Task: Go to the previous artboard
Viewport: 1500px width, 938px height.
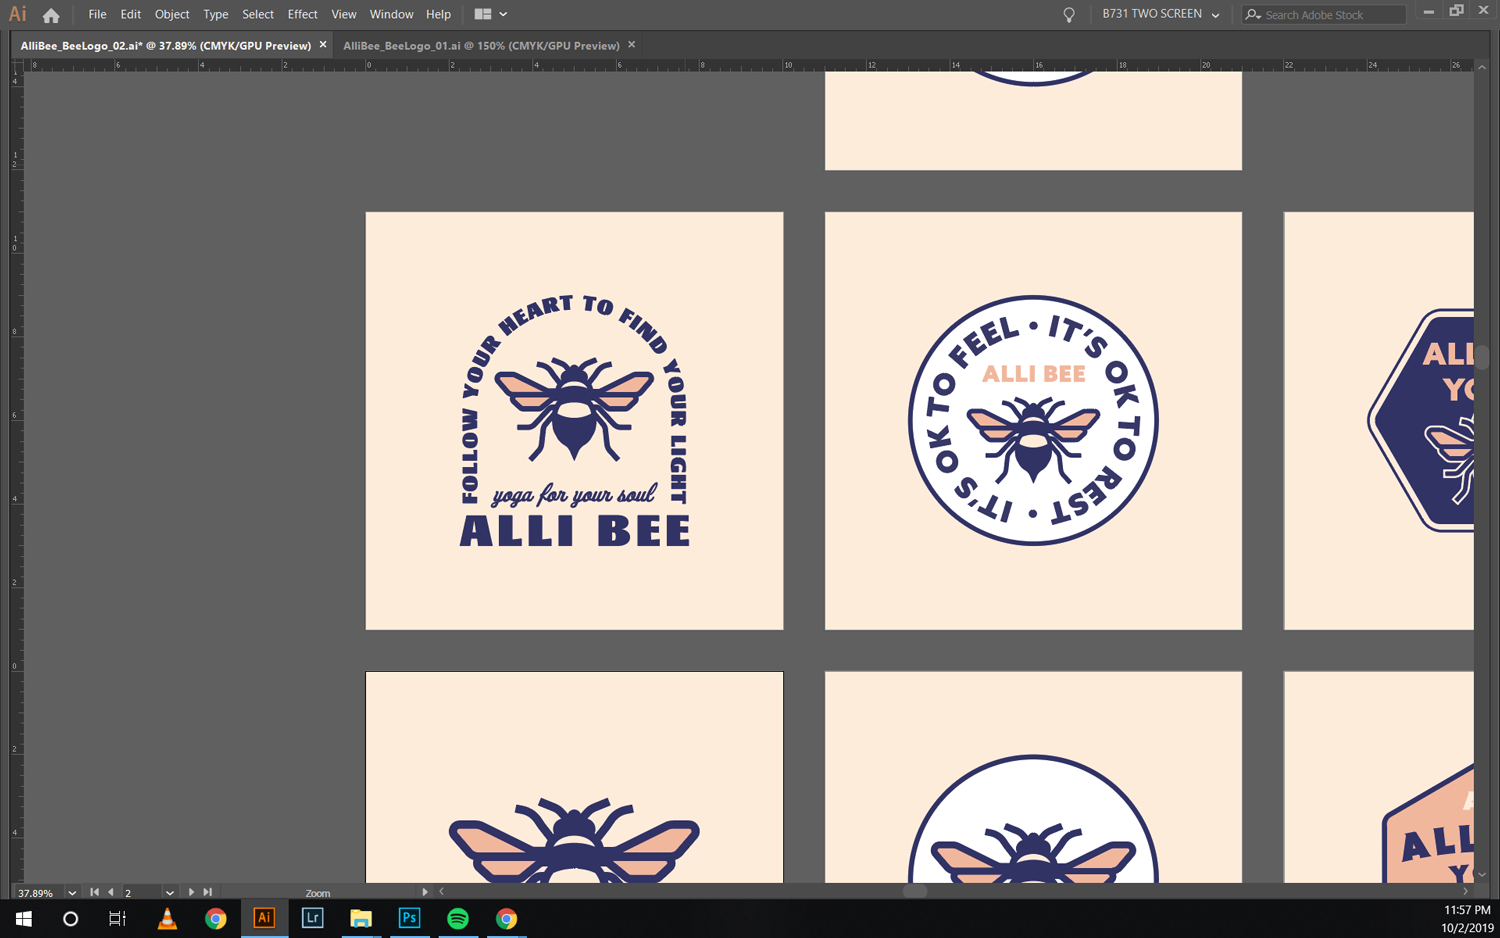Action: 110,892
